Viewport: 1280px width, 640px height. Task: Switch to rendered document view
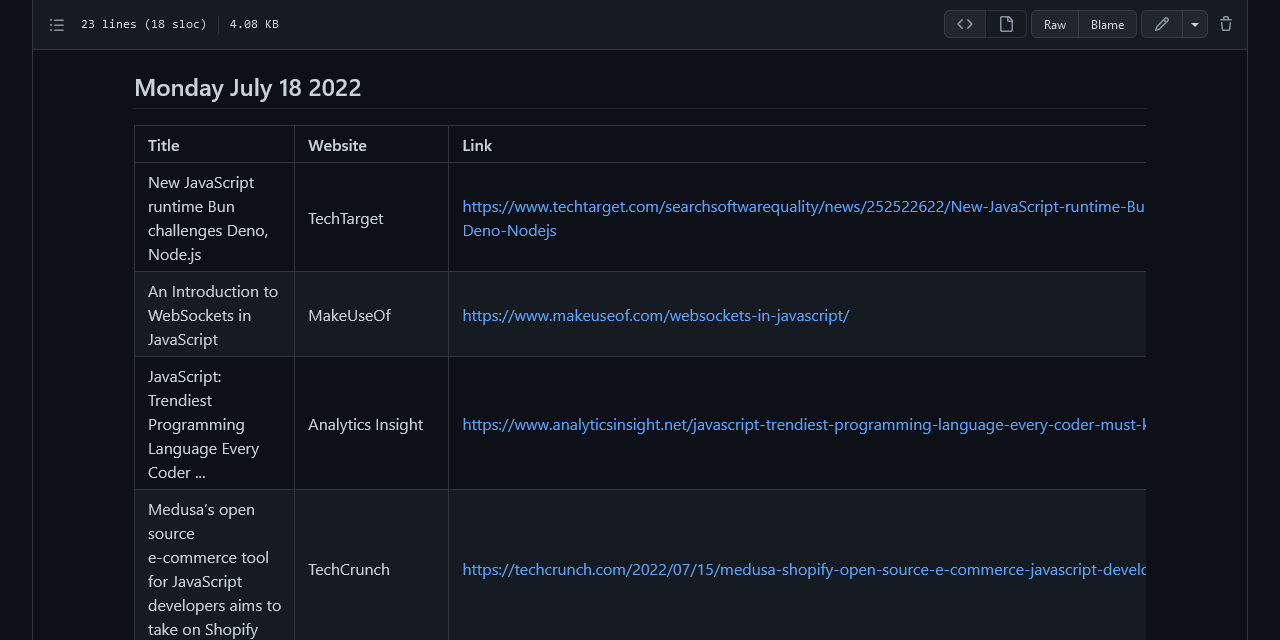(x=1006, y=23)
